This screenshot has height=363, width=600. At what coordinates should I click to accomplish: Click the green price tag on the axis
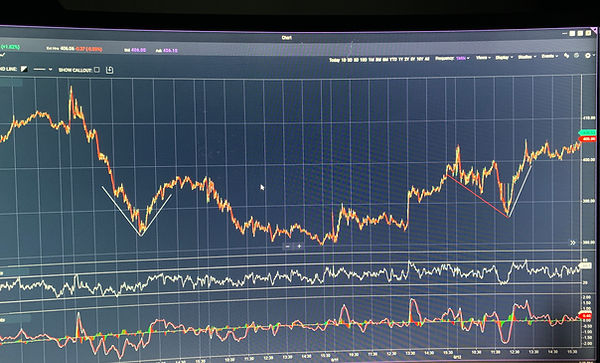click(587, 132)
